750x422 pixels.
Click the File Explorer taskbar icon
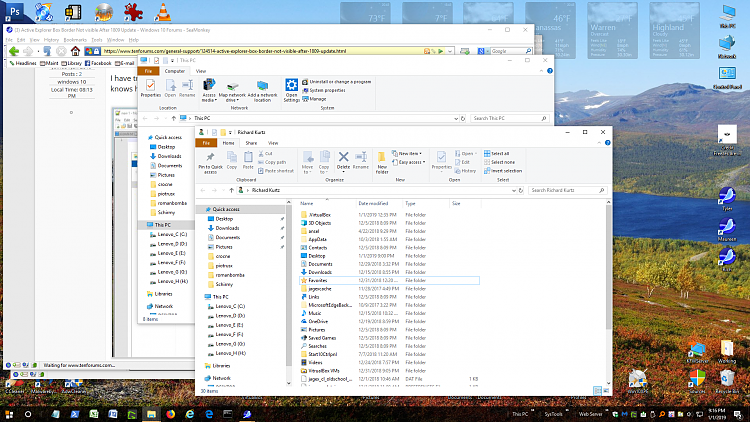(151, 414)
